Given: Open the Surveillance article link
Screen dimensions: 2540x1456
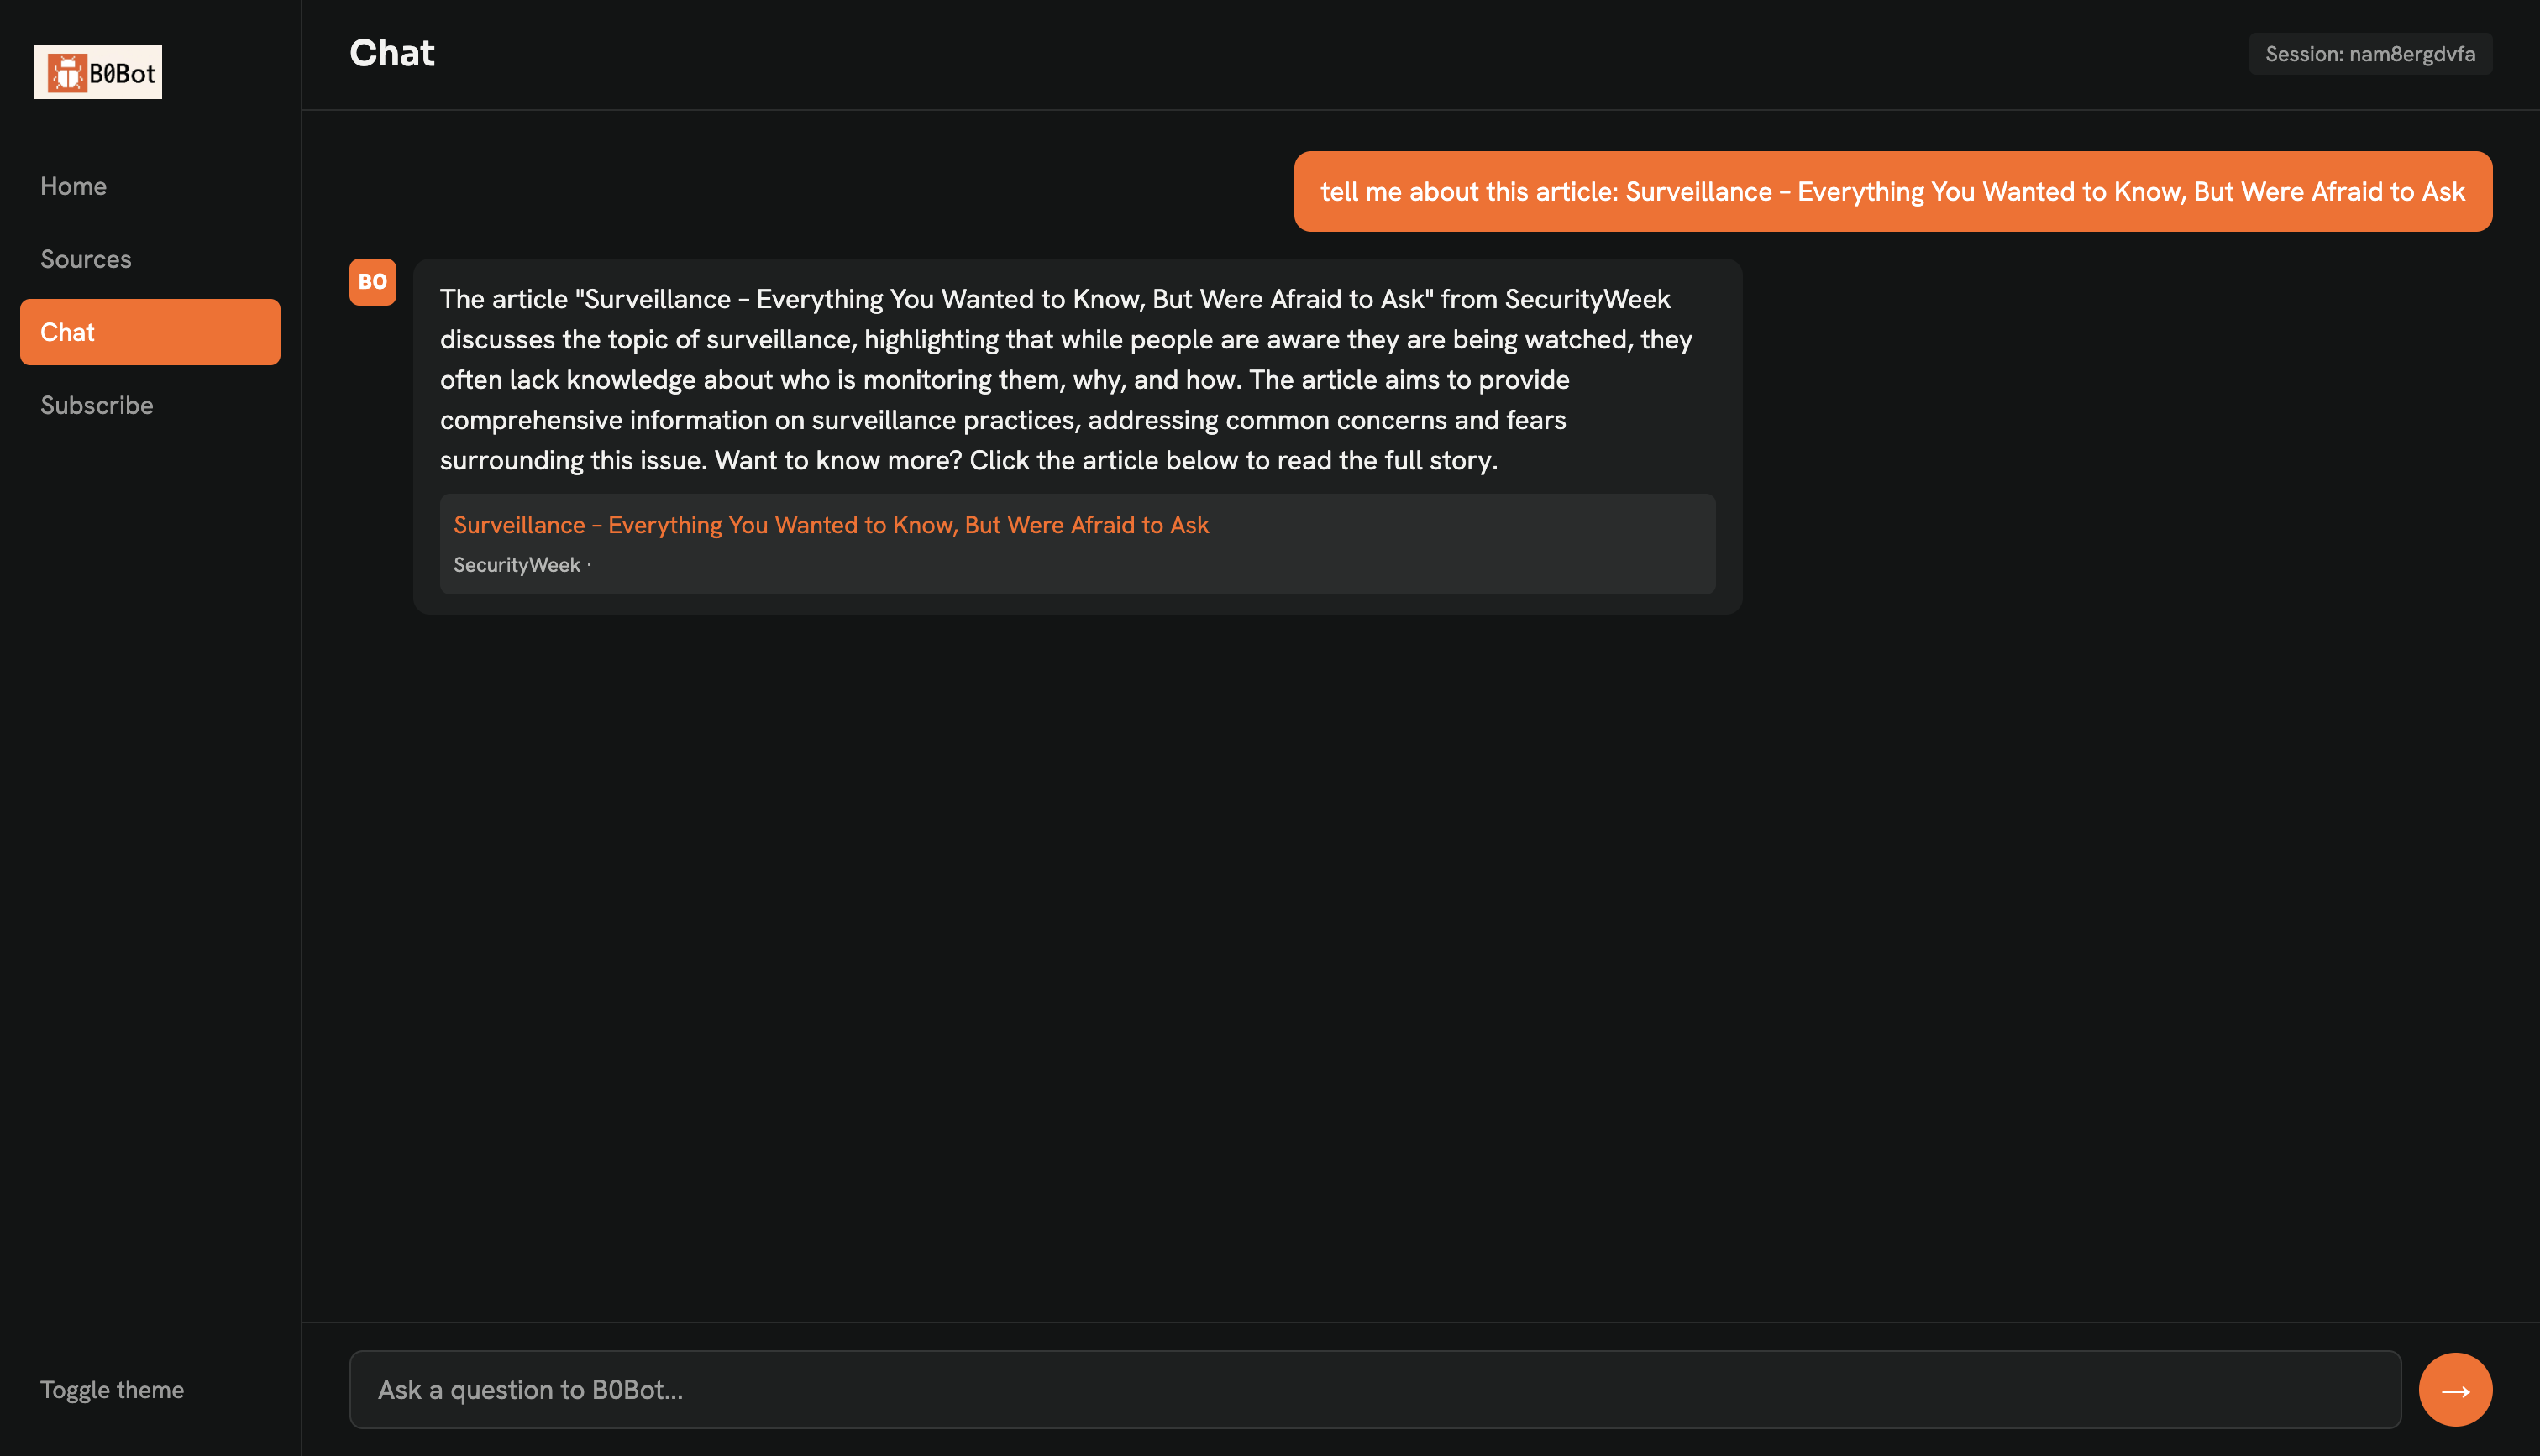Looking at the screenshot, I should point(831,525).
